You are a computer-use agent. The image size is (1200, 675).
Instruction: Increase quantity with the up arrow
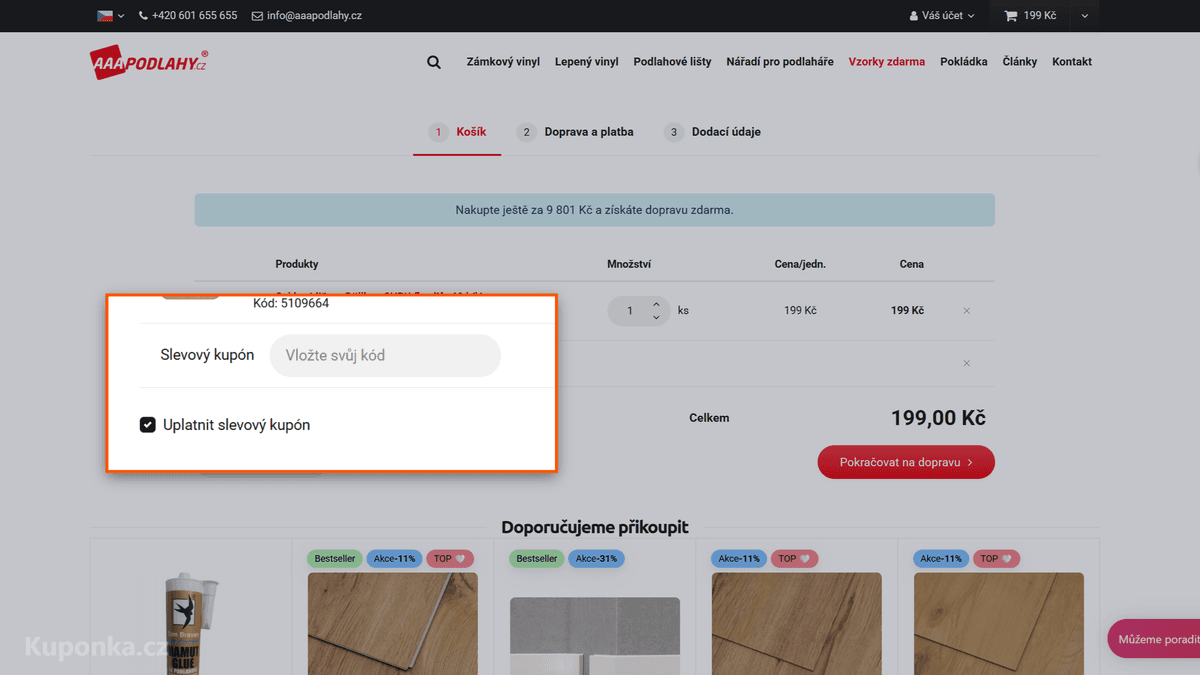[x=656, y=304]
